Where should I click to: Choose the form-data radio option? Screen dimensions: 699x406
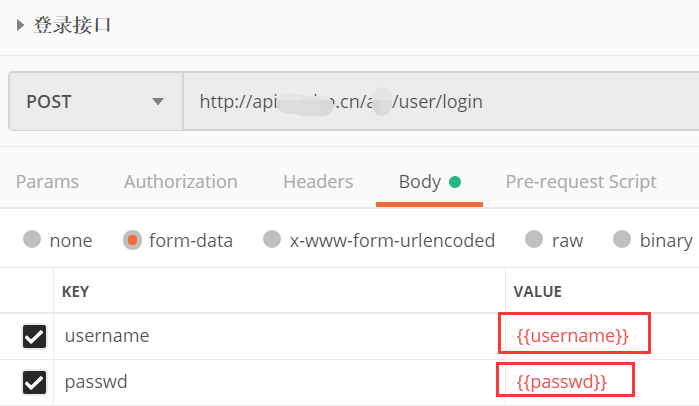tap(132, 240)
